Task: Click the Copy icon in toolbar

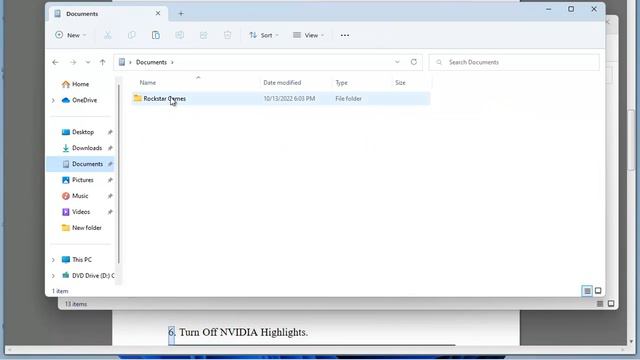Action: coord(131,35)
